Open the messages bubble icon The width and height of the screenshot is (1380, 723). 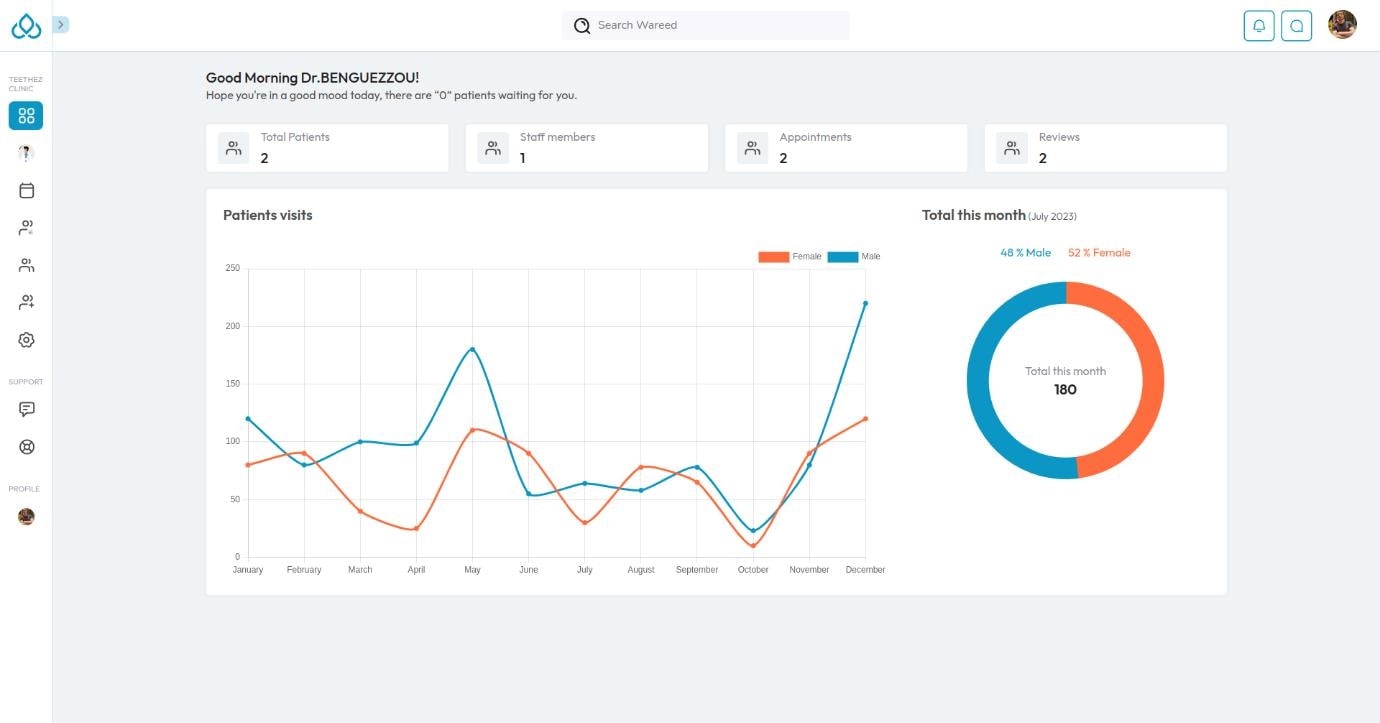(x=1297, y=25)
